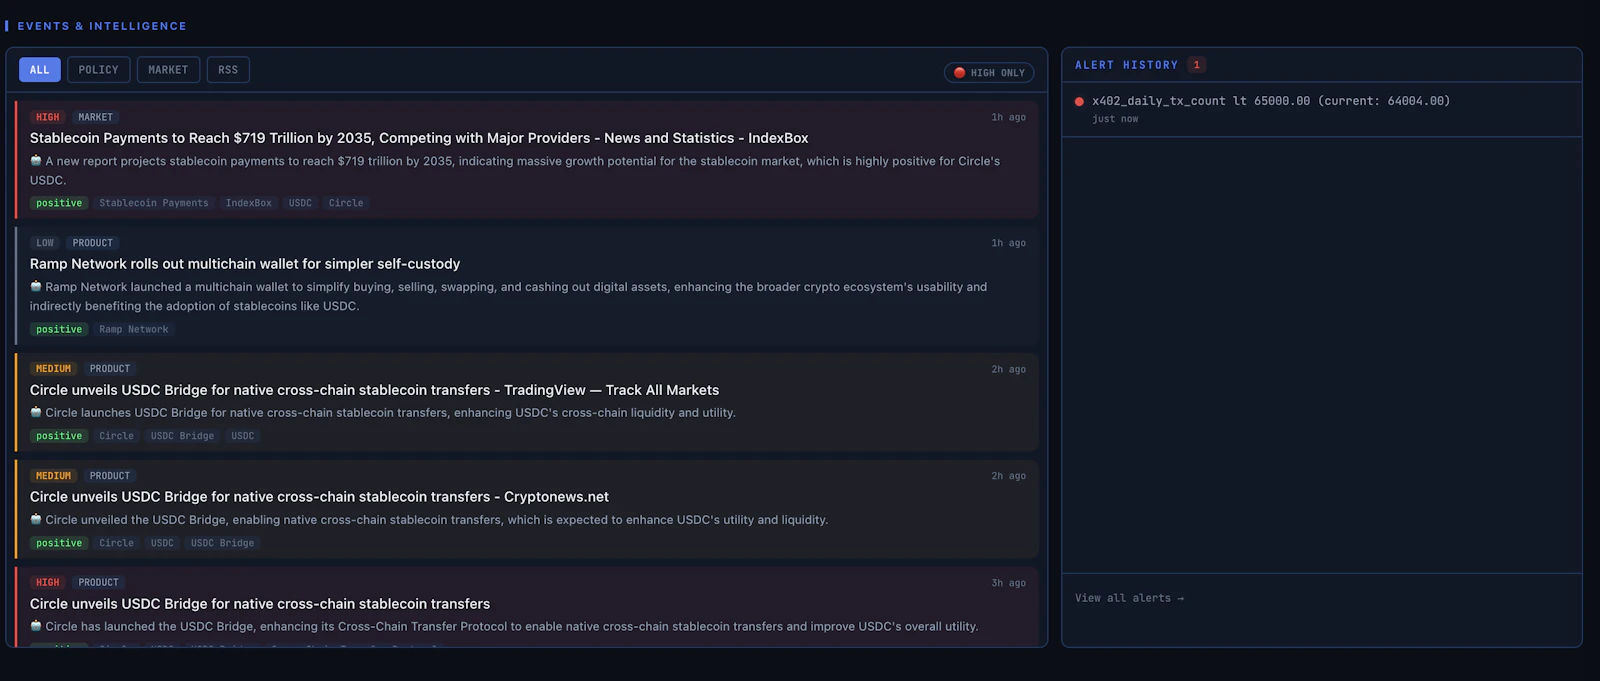The image size is (1600, 681).
Task: Open the 3h ago USDC Bridge headline
Action: [260, 604]
